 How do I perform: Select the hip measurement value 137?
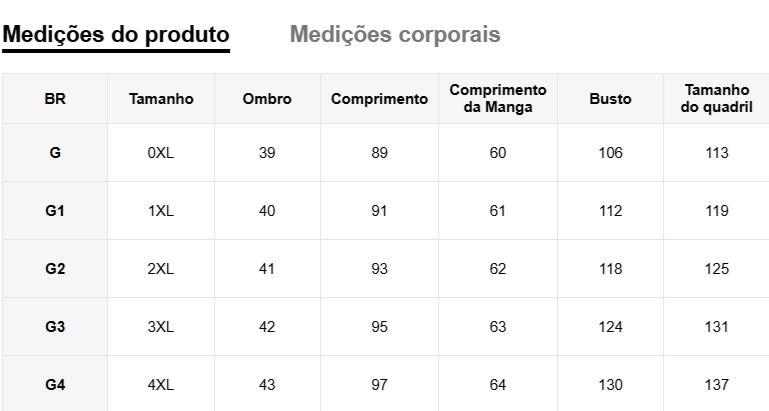tap(716, 385)
